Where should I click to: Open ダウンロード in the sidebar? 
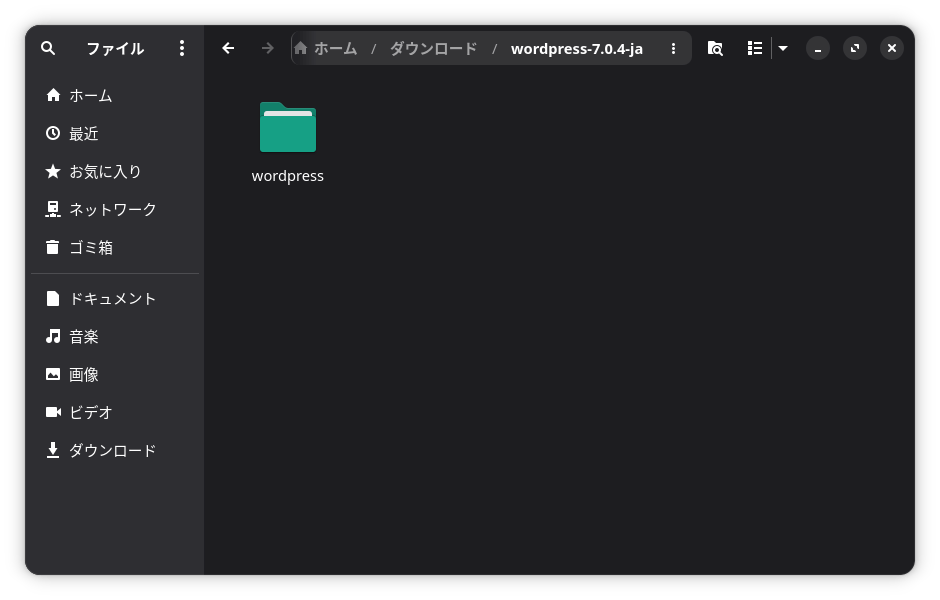tap(115, 450)
